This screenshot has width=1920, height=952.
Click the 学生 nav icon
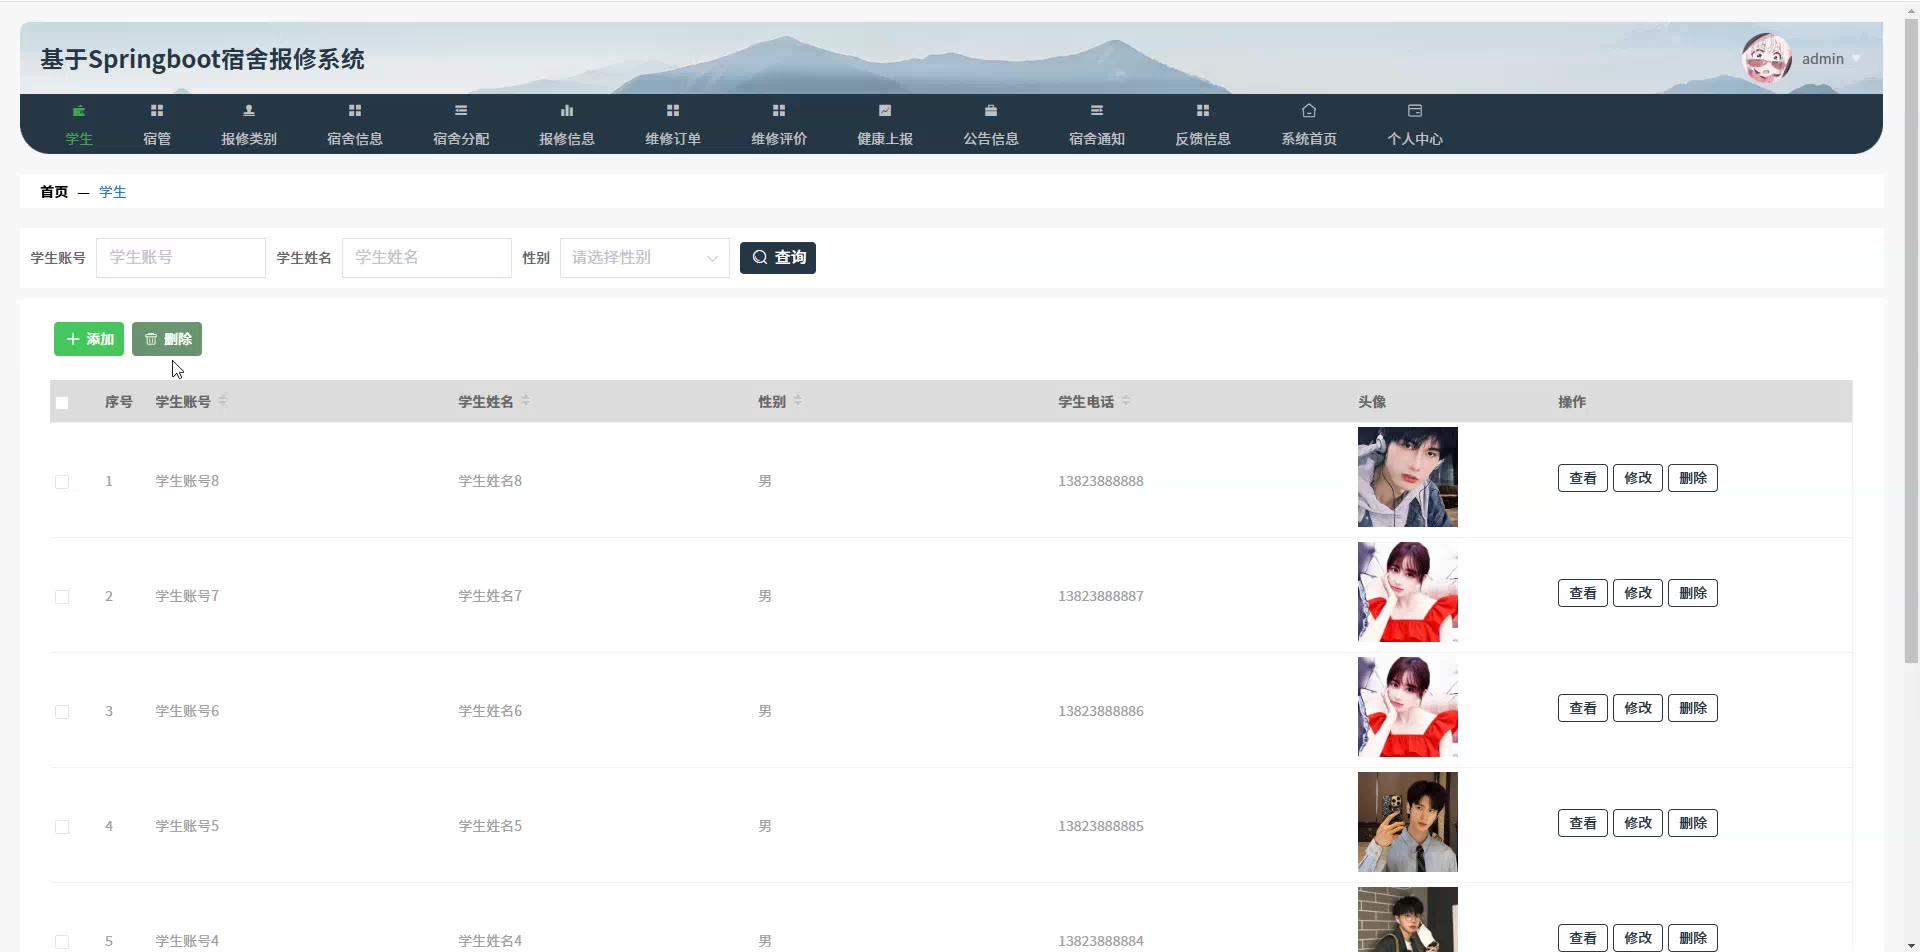tap(79, 110)
